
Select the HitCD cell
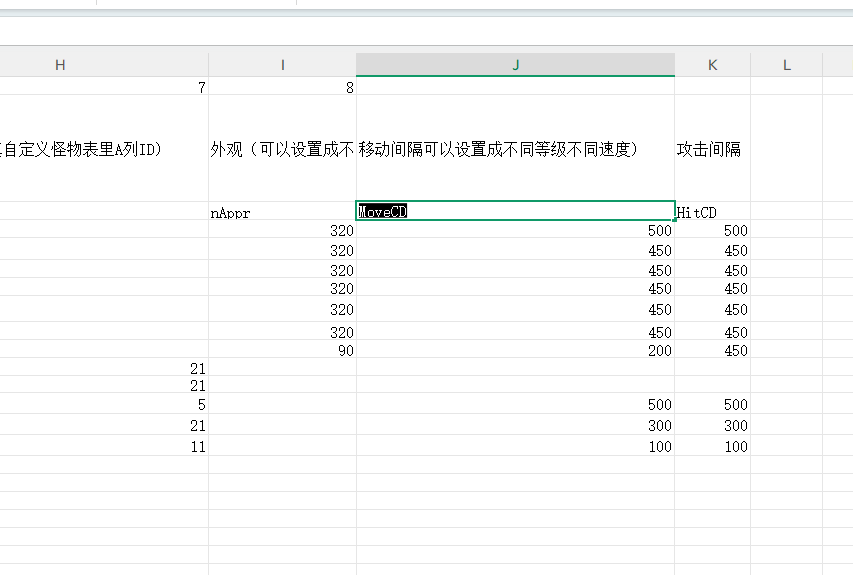coord(712,212)
